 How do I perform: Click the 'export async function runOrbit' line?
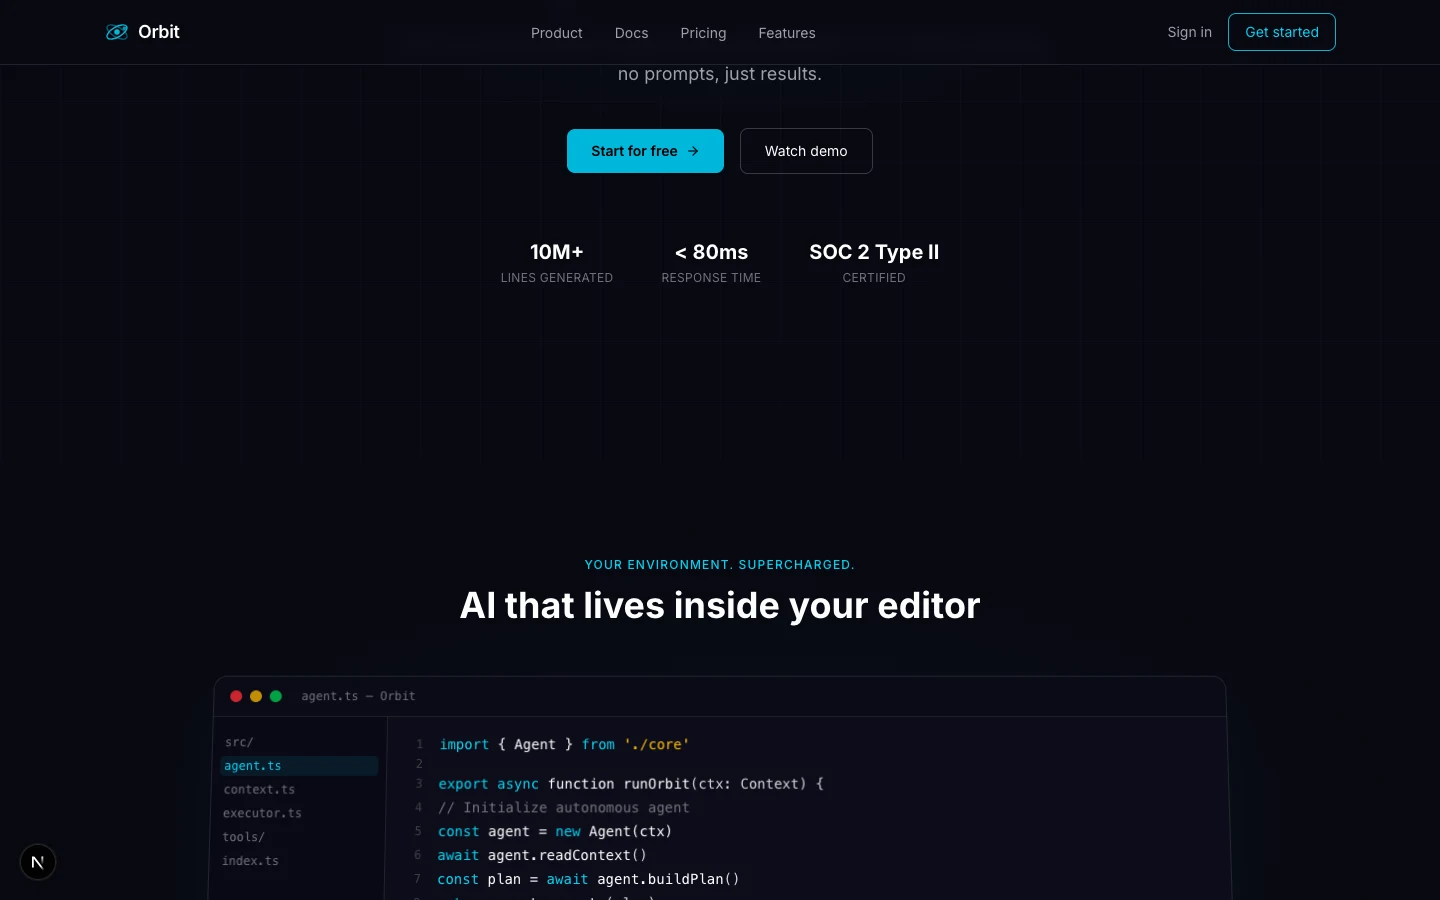tap(631, 784)
